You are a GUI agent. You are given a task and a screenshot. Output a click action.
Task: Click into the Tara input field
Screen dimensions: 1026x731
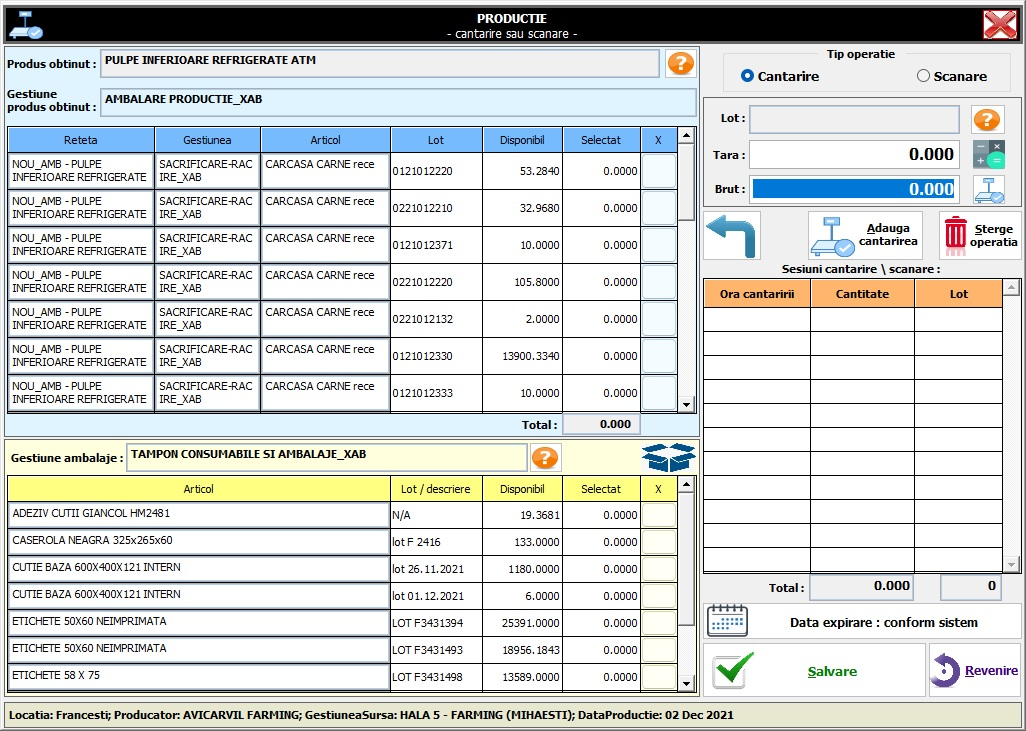(853, 154)
